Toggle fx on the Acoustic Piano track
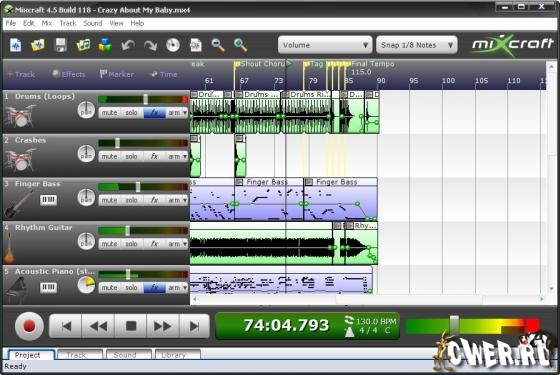560x375 pixels. tap(154, 288)
